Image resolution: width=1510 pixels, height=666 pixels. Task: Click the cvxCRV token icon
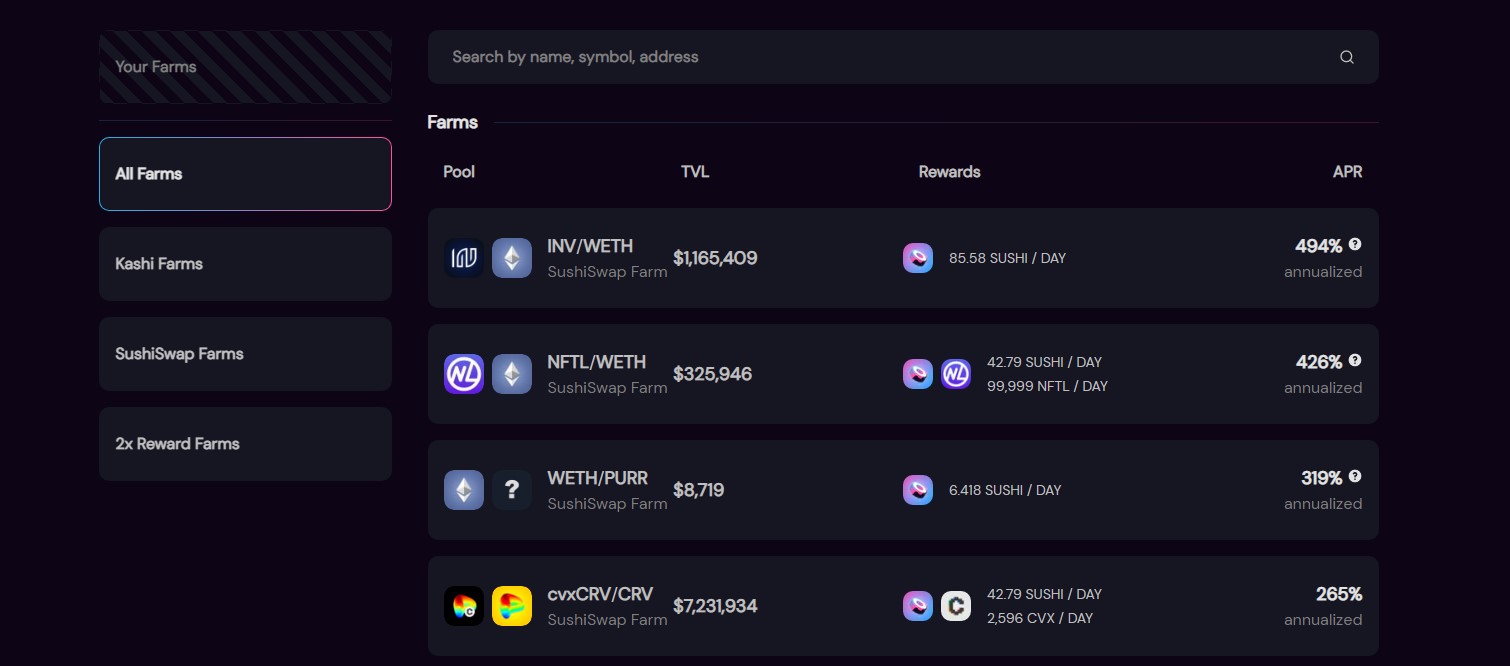click(464, 606)
